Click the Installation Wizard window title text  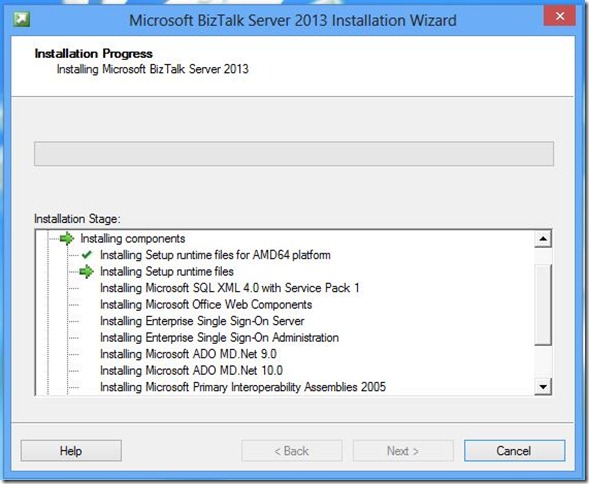293,20
